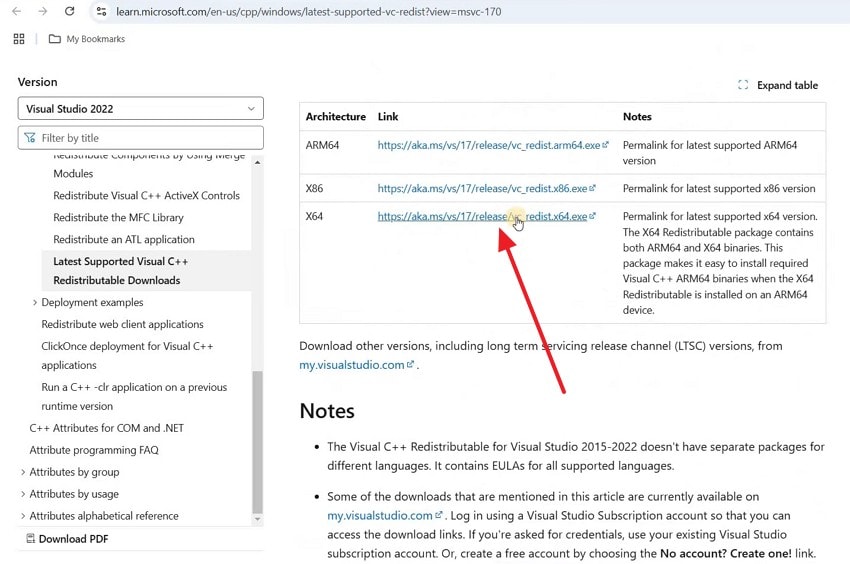Open the My Bookmarks folder
This screenshot has height=564, width=850.
click(x=87, y=39)
